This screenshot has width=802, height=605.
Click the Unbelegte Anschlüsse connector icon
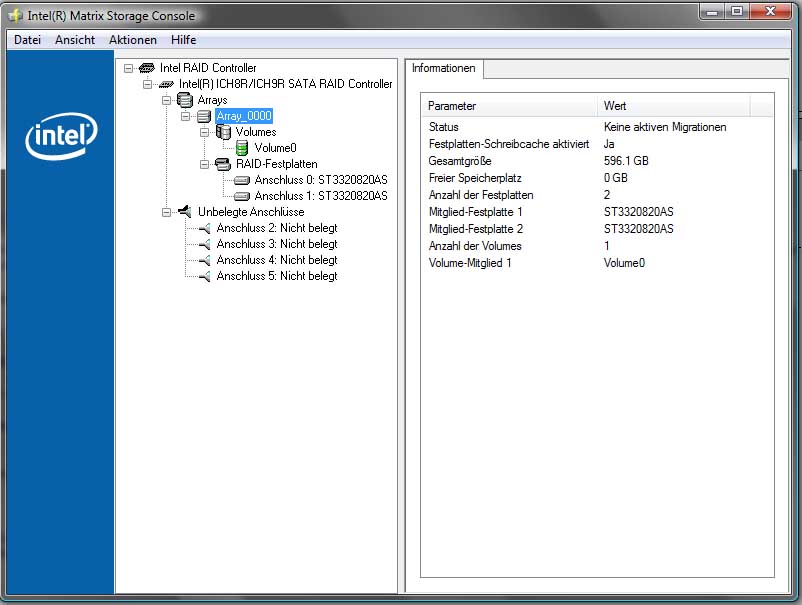coord(185,211)
